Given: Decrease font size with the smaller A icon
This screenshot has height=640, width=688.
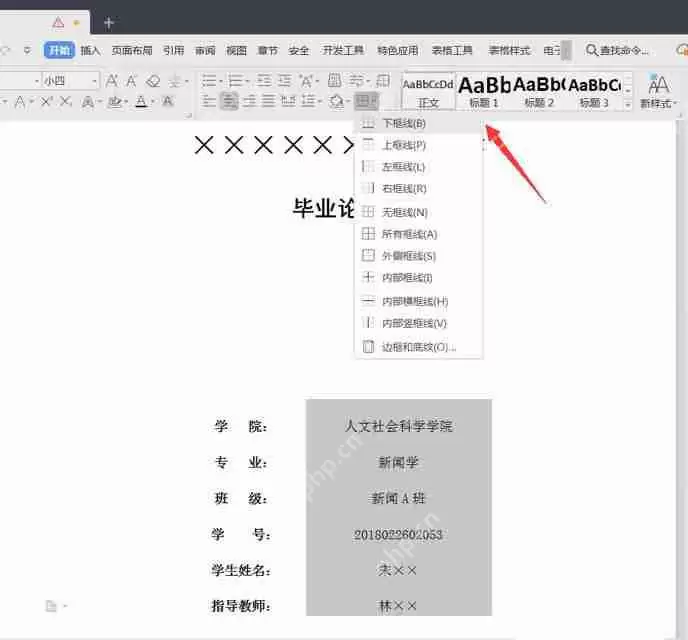Looking at the screenshot, I should click(131, 81).
